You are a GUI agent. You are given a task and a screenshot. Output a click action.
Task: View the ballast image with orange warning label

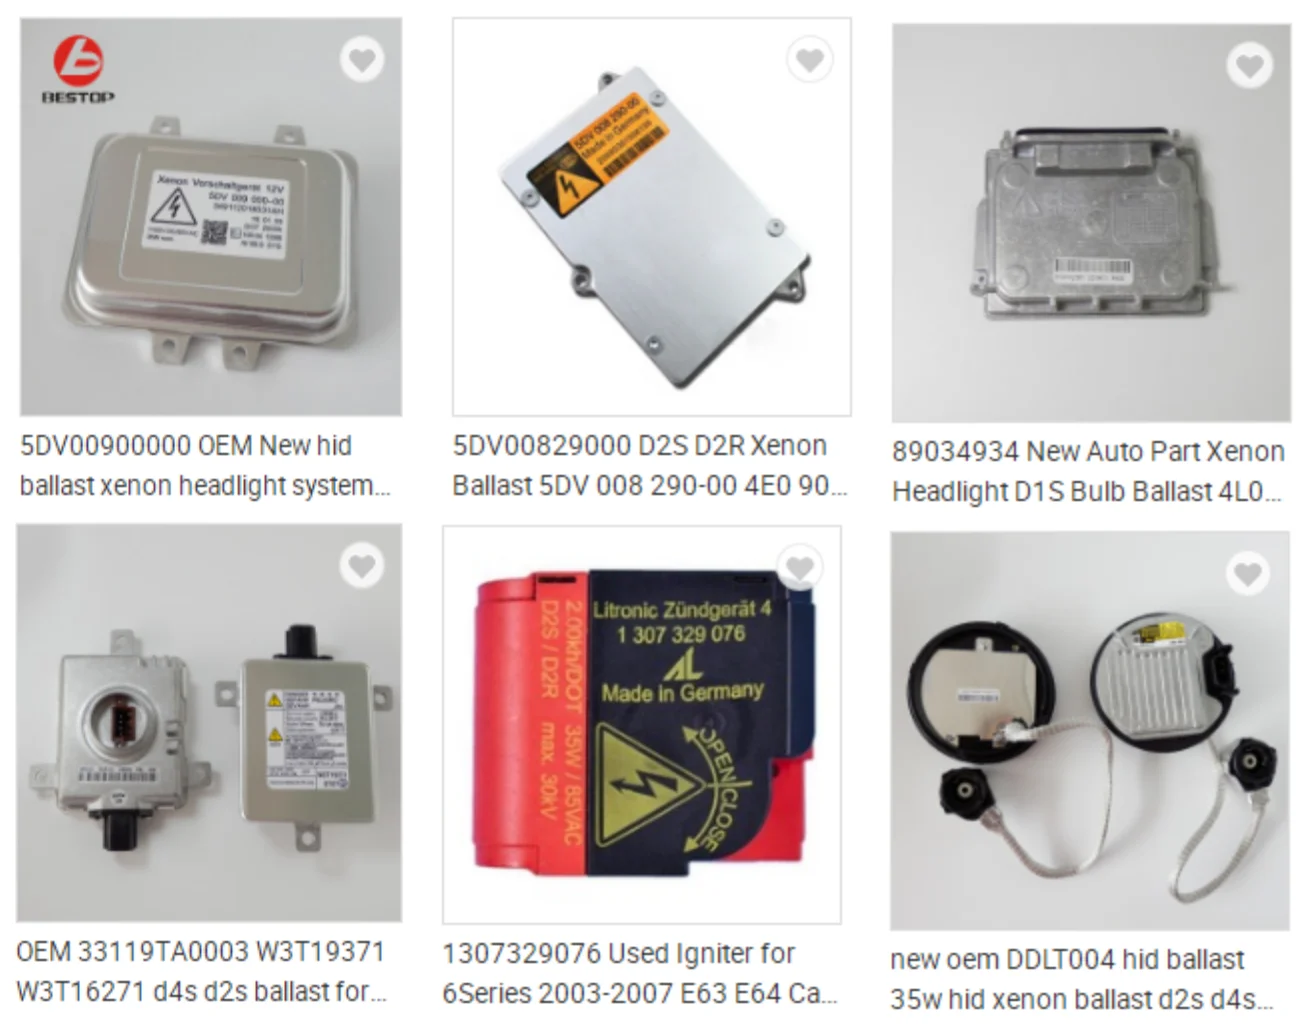pyautogui.click(x=652, y=217)
